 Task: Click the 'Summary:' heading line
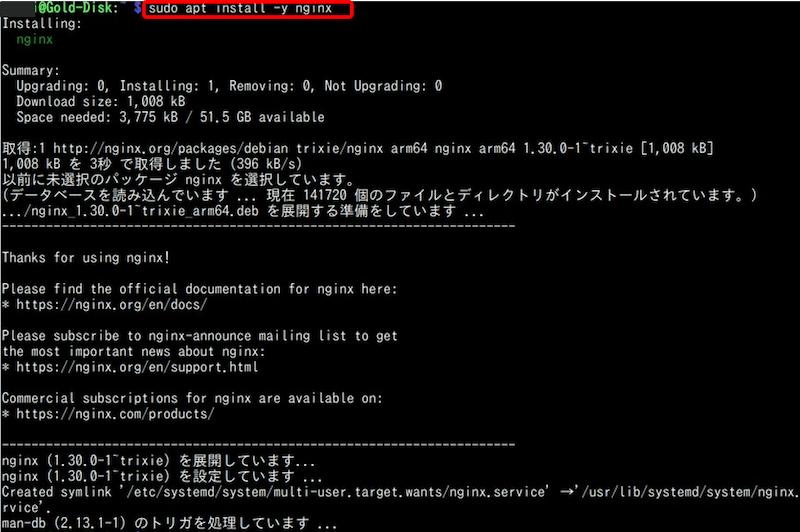click(x=31, y=70)
